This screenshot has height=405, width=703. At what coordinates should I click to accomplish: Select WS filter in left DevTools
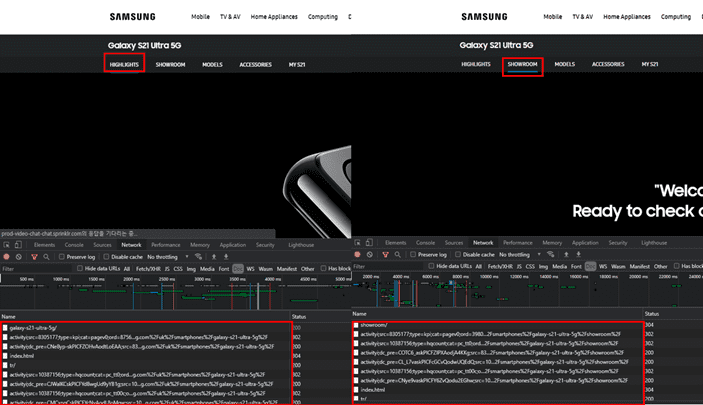[250, 269]
